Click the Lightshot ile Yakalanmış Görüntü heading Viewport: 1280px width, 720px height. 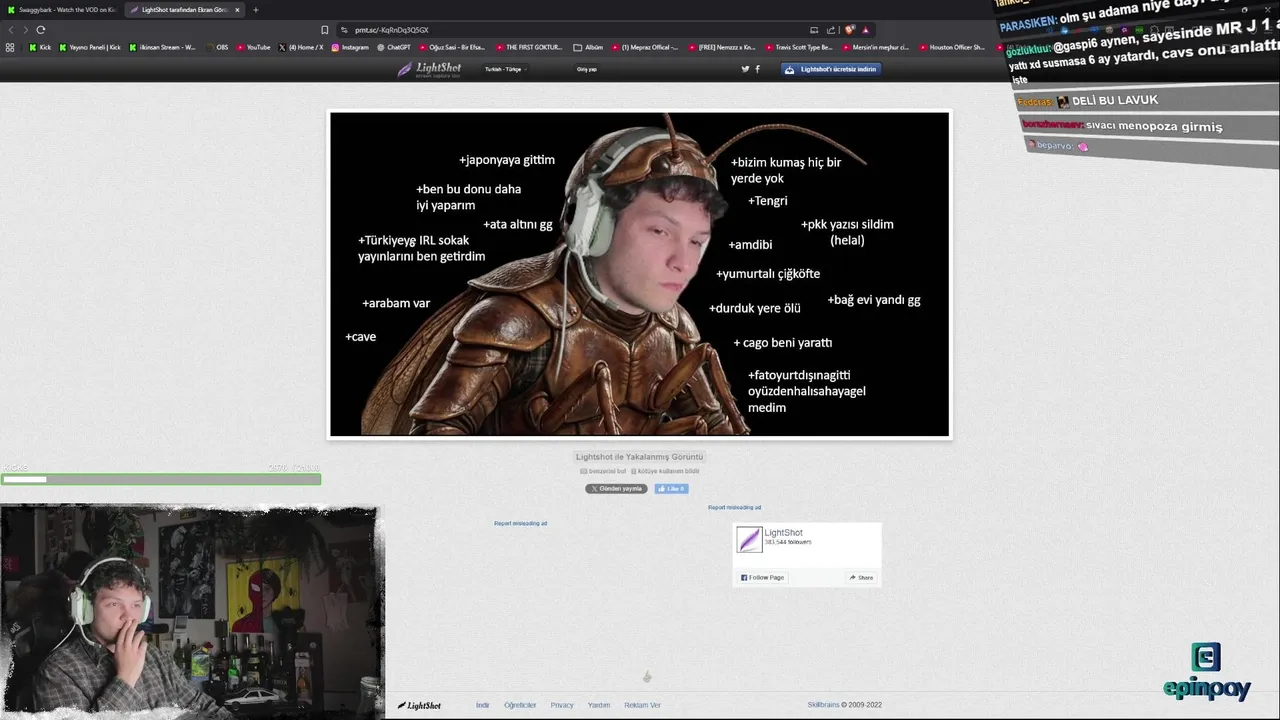click(639, 457)
